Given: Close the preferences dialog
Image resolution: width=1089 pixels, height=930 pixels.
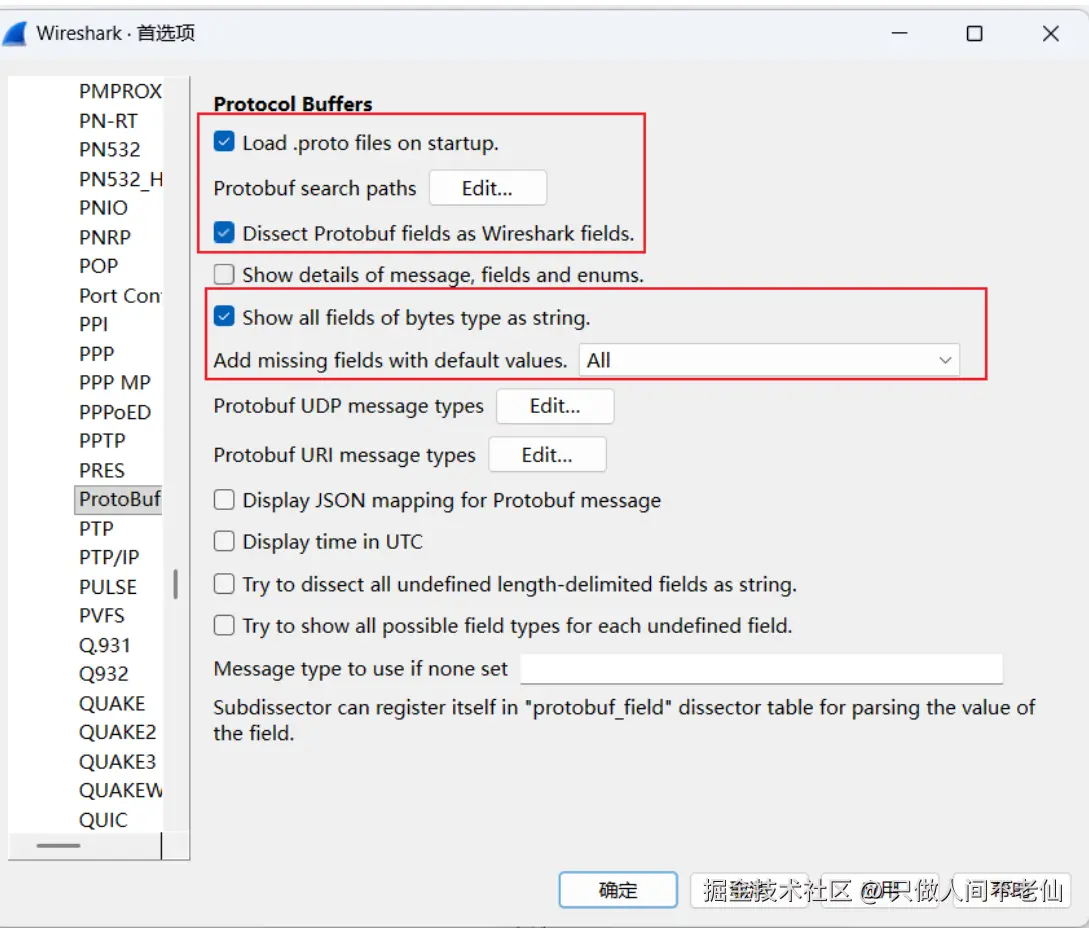Looking at the screenshot, I should coord(1051,33).
